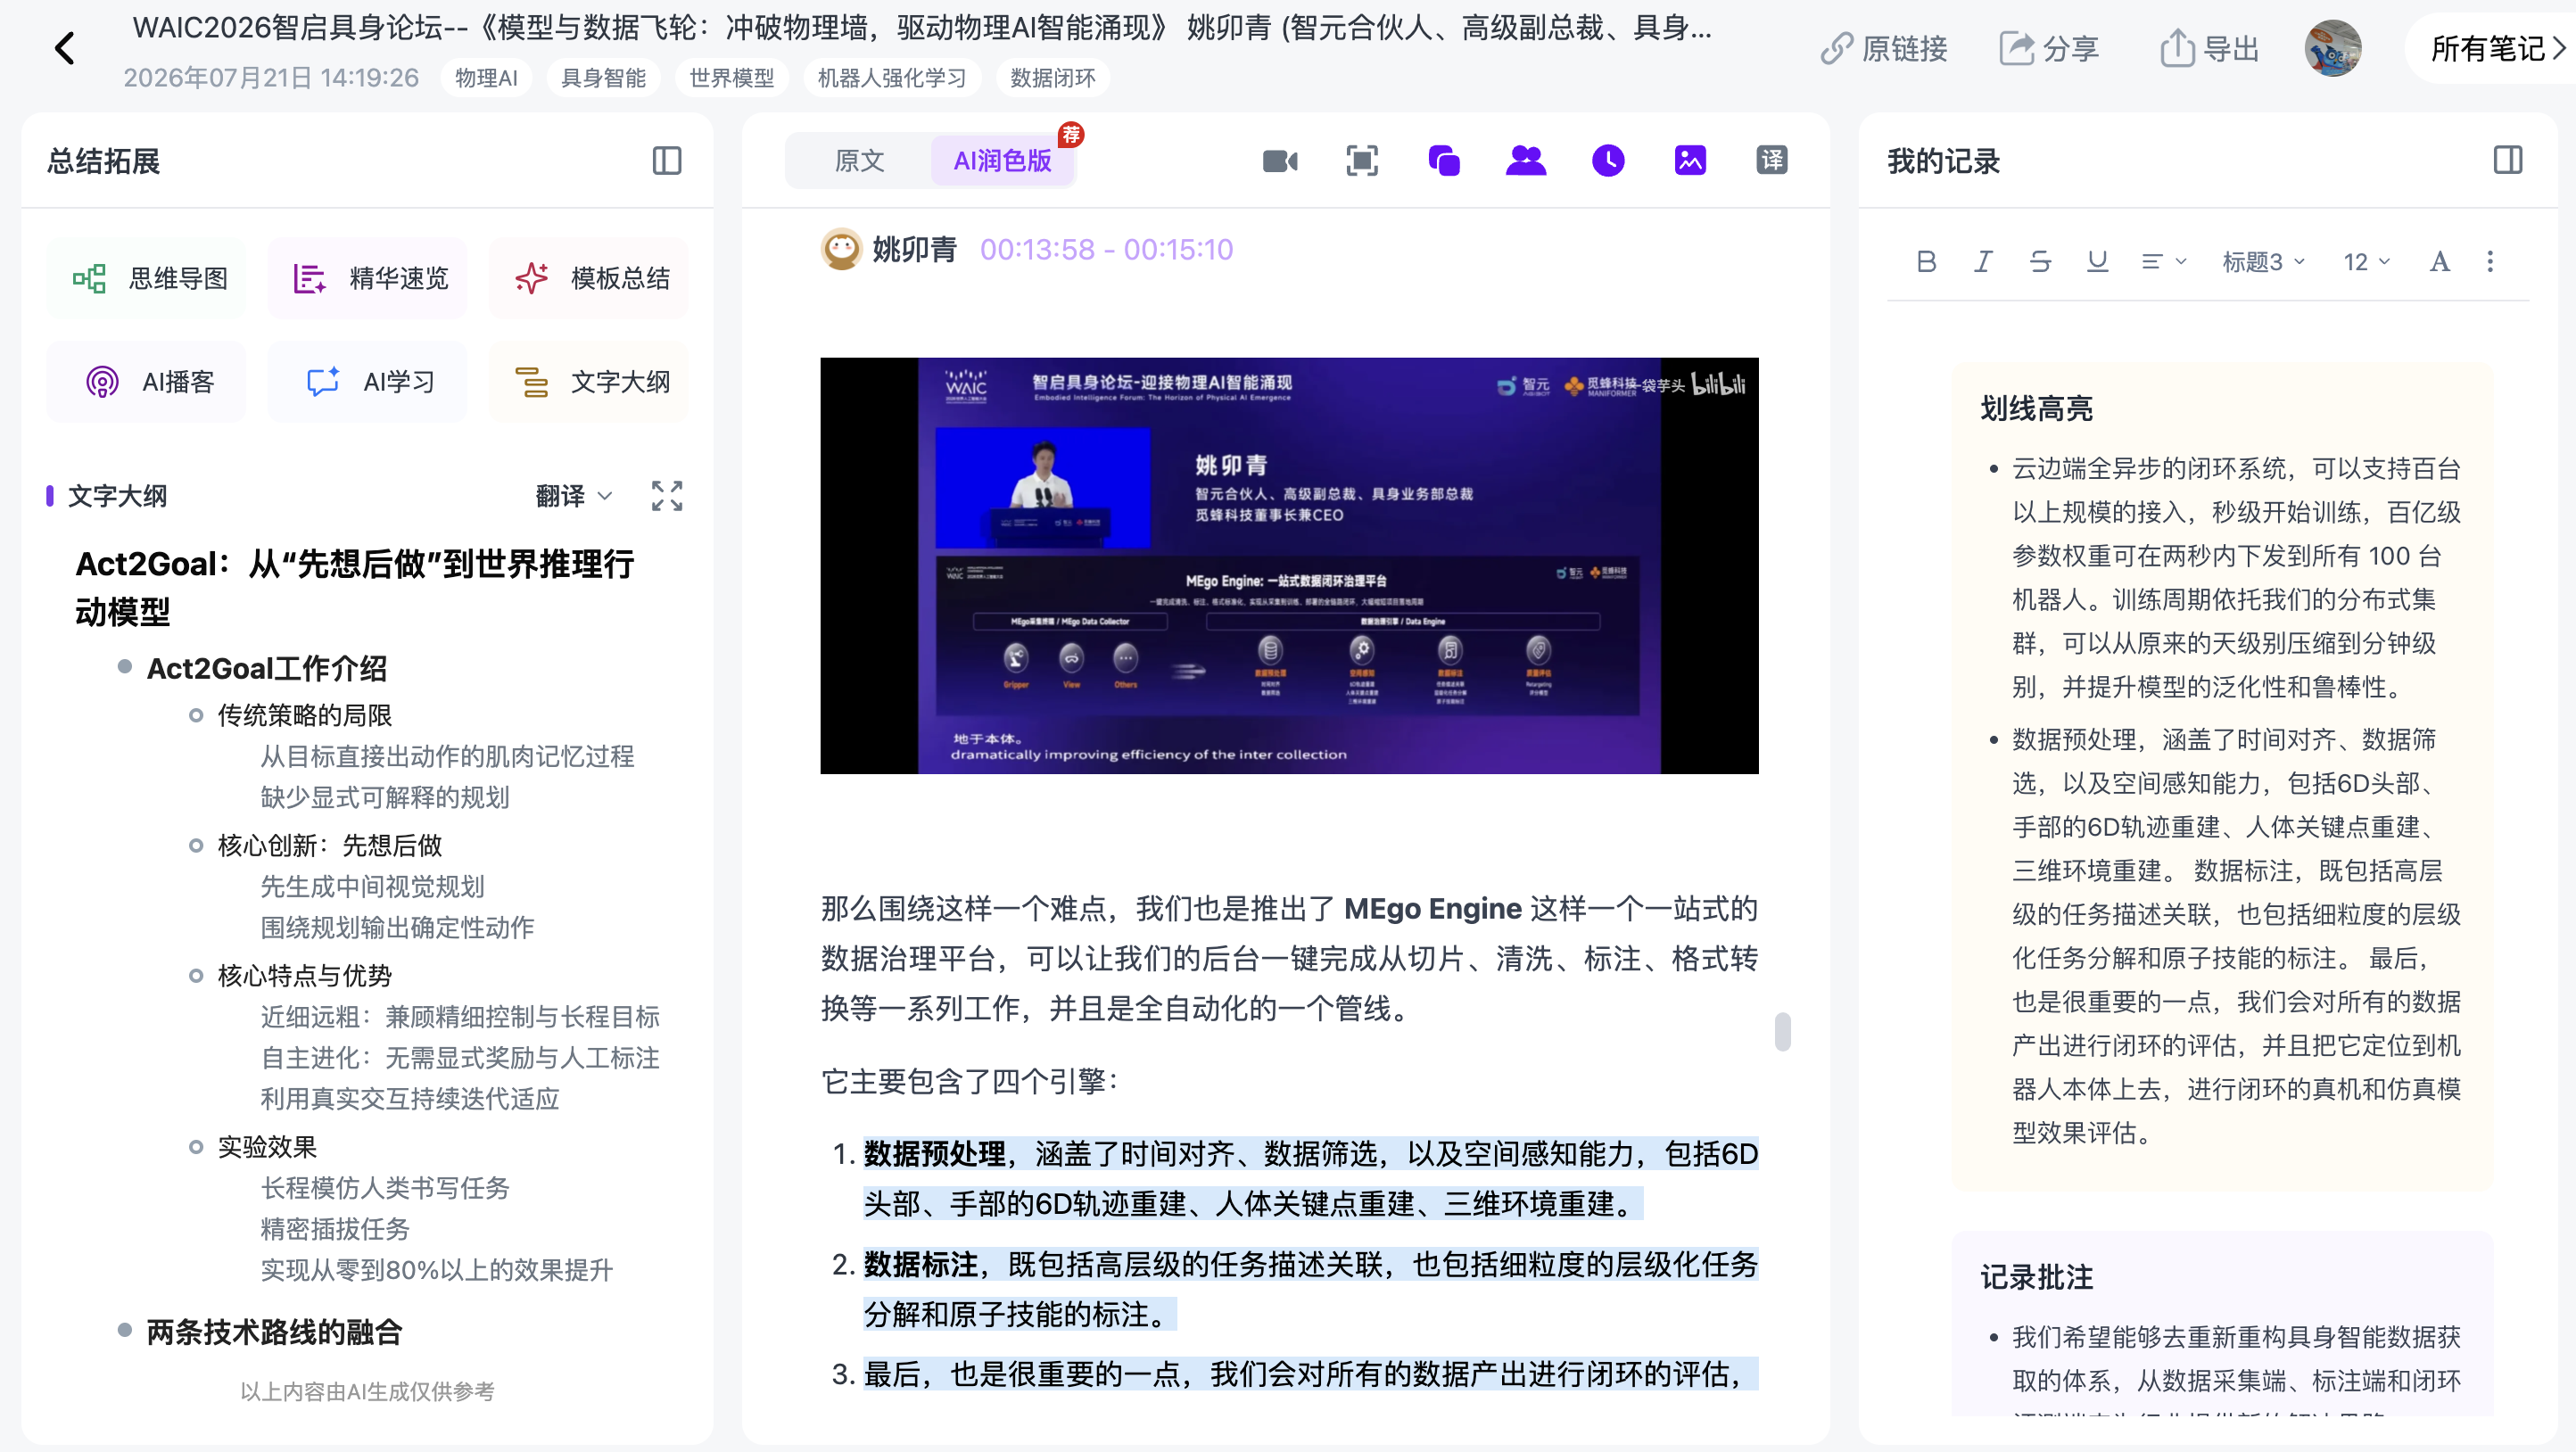Select the 数据闭环 tag
The width and height of the screenshot is (2576, 1452).
pos(1052,78)
